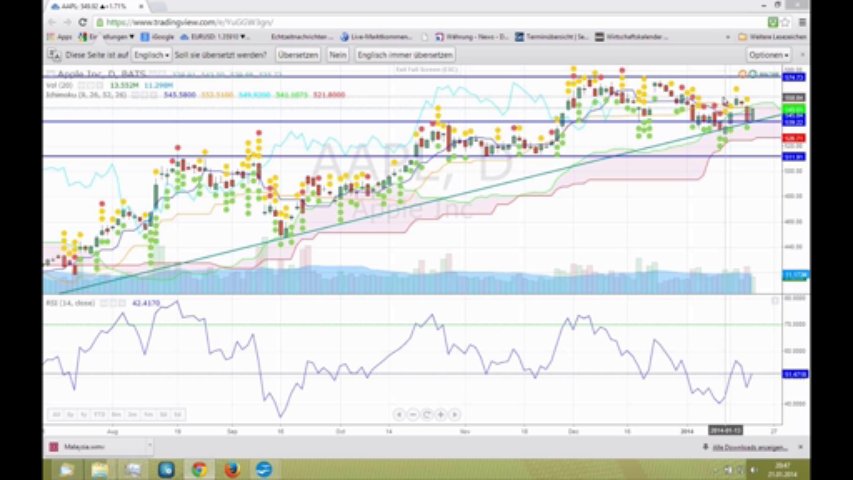Viewport: 853px width, 480px height.
Task: Open Google Chrome from the taskbar
Action: 198,469
